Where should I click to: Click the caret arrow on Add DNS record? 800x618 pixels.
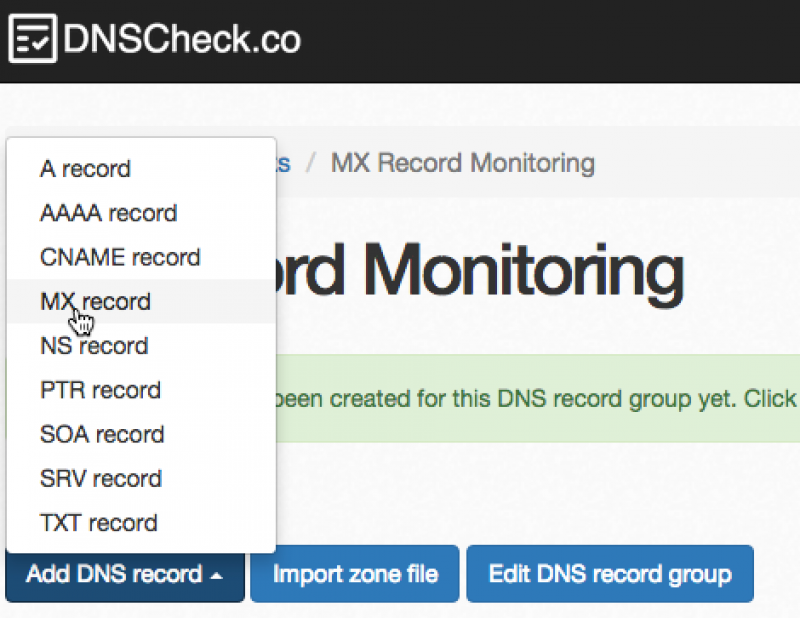coord(216,576)
